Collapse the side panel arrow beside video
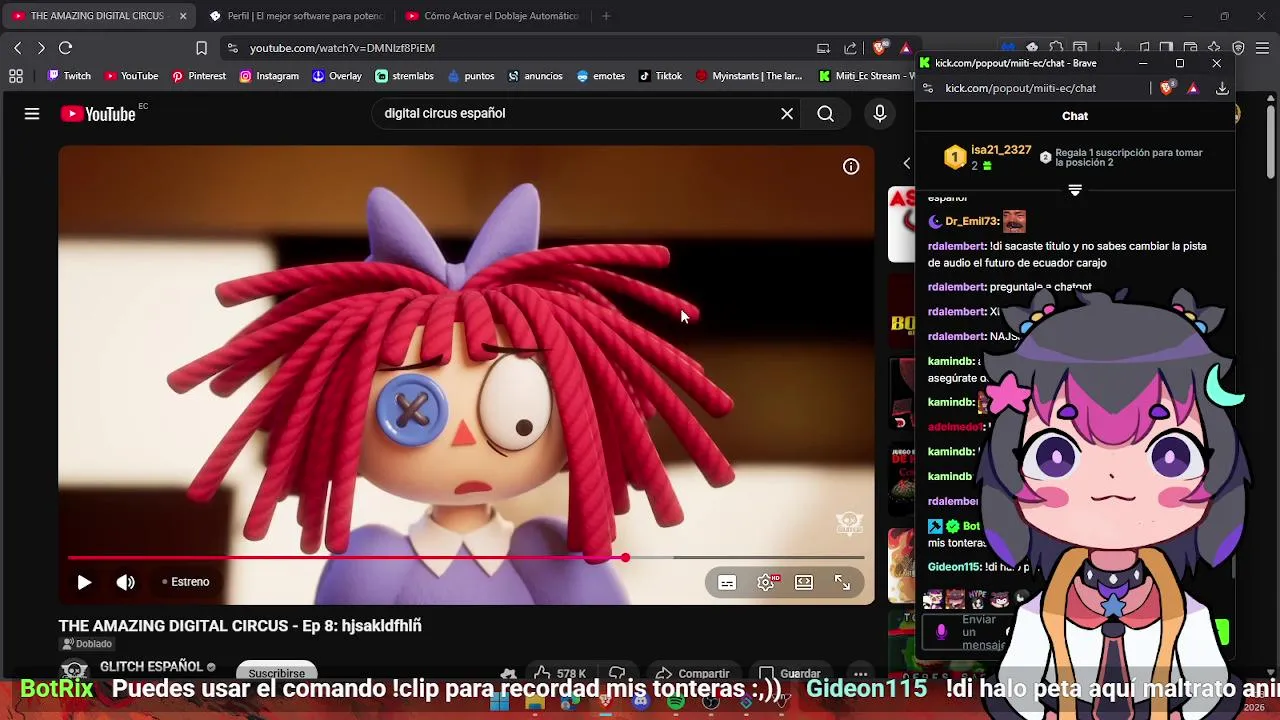This screenshot has height=720, width=1280. click(x=907, y=163)
